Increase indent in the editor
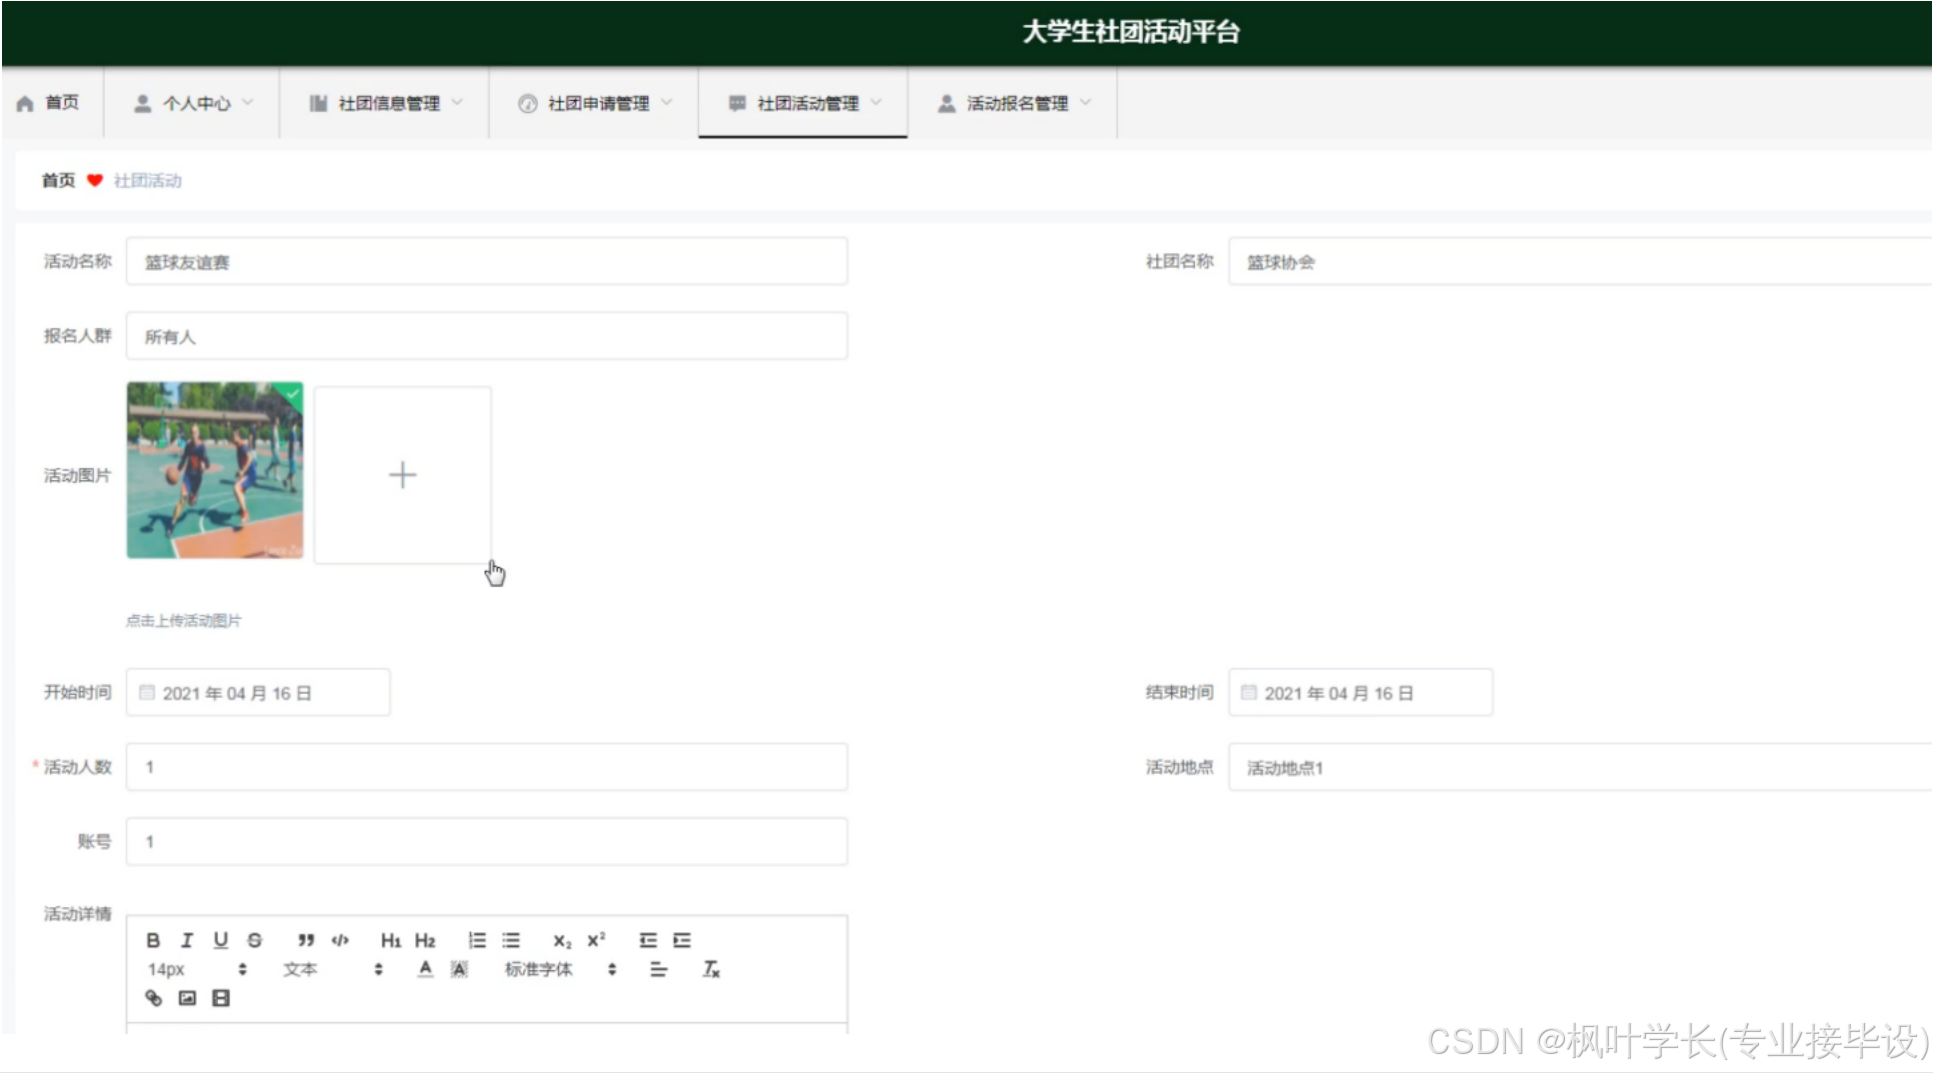Image resolution: width=1933 pixels, height=1073 pixels. click(682, 940)
